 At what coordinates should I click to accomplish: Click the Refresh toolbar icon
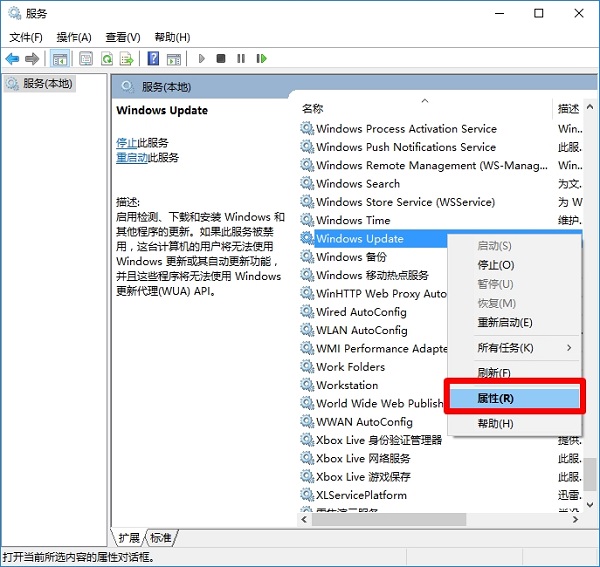[107, 59]
